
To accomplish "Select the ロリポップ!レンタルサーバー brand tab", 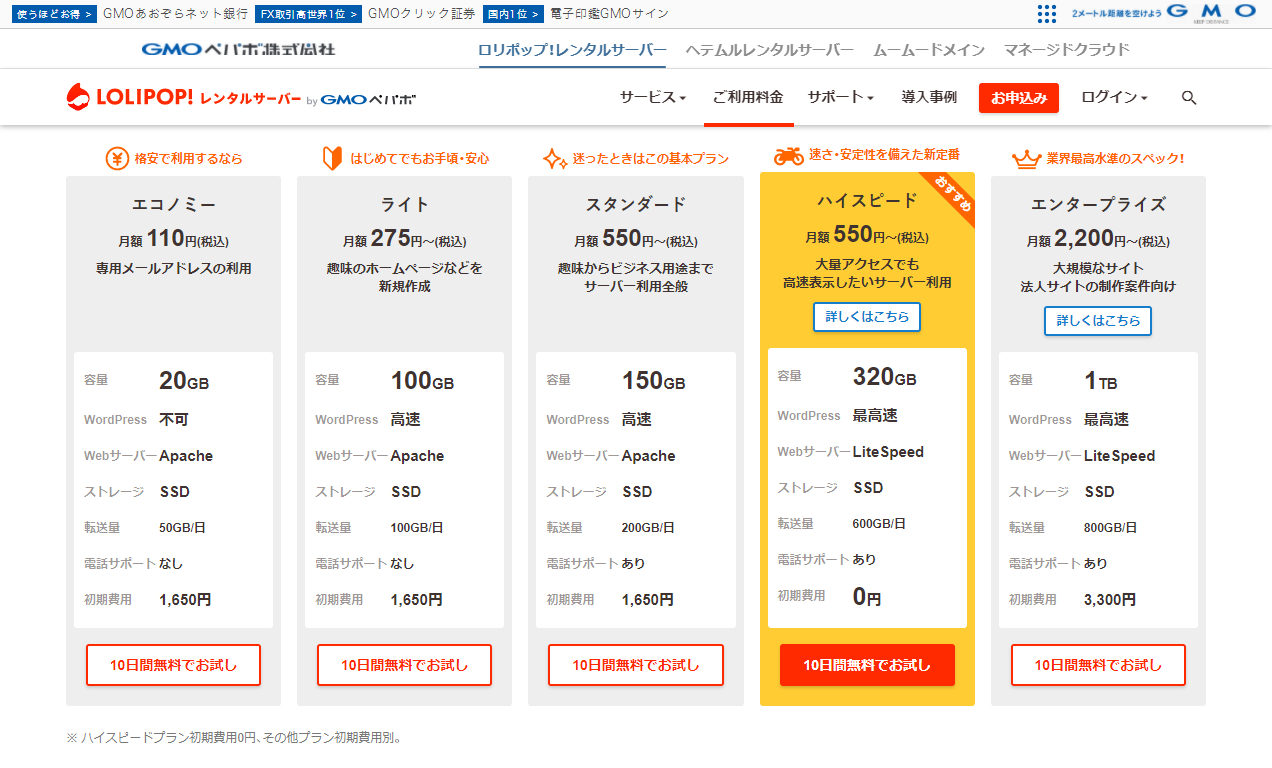I will coord(572,49).
